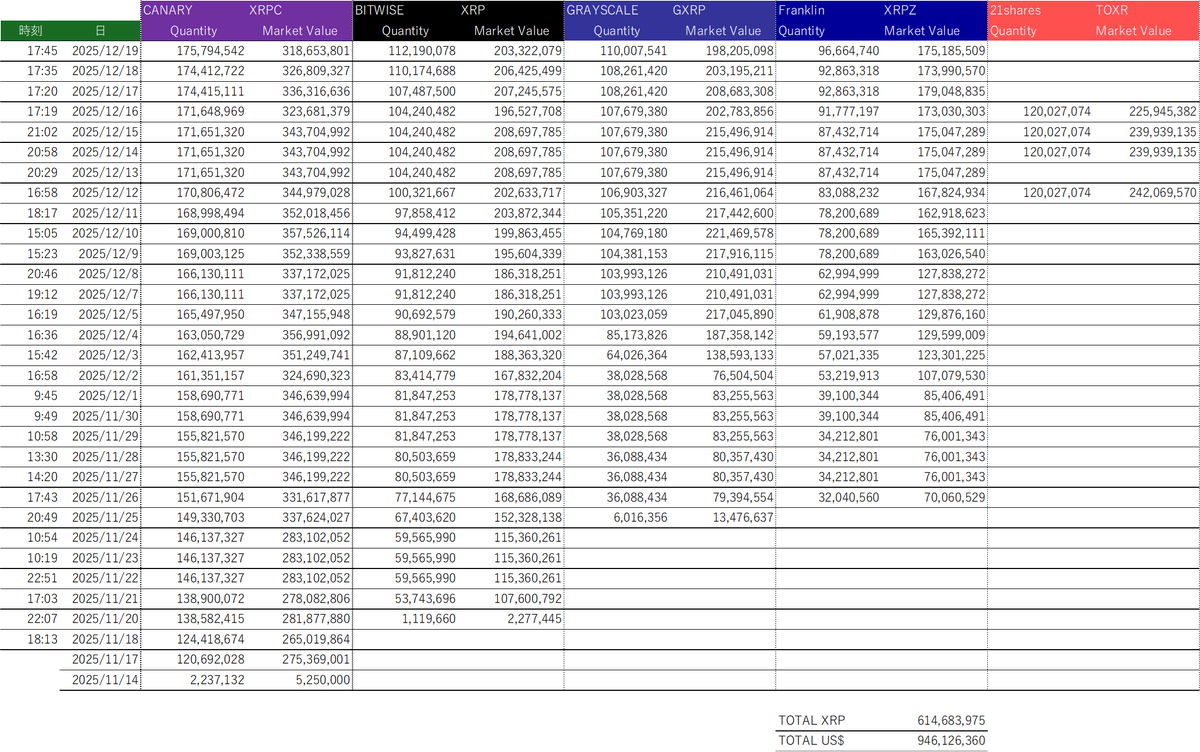Select the 21shares header cell
The image size is (1200, 752).
[1014, 10]
